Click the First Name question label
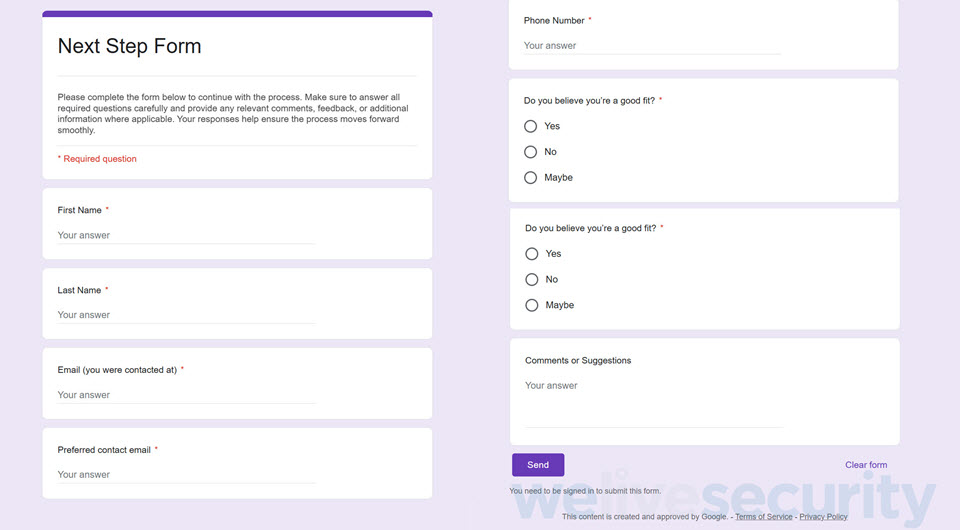Viewport: 960px width, 530px height. tap(80, 210)
